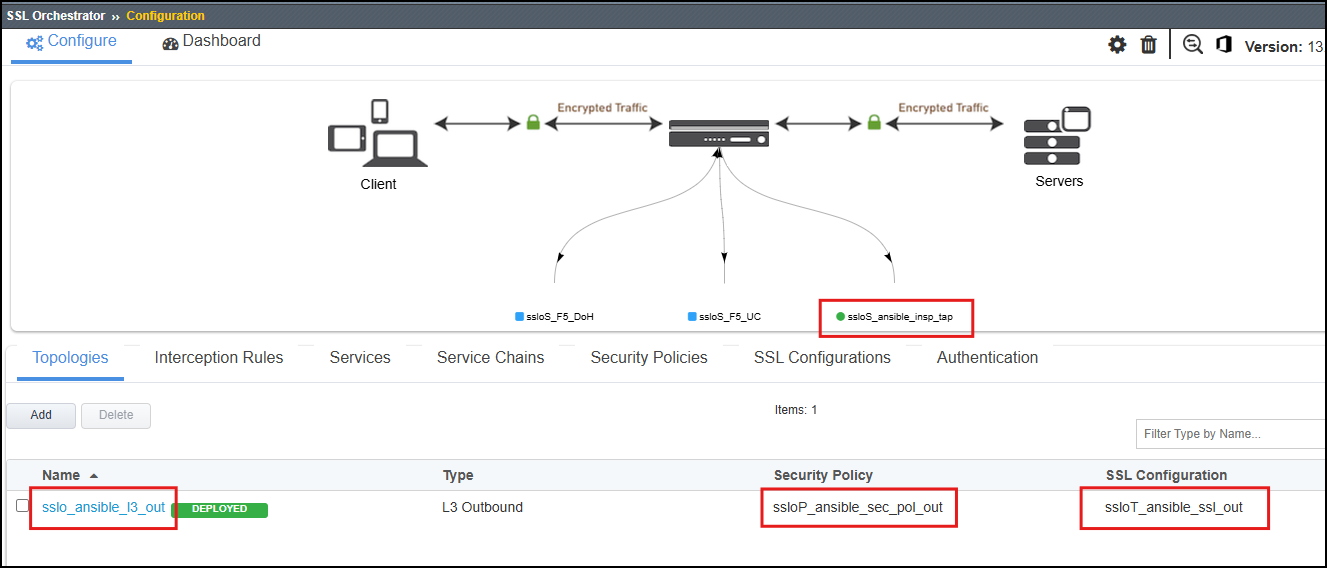1327x568 pixels.
Task: Click the SSL Orchestrator breadcrumb
Action: click(x=56, y=16)
